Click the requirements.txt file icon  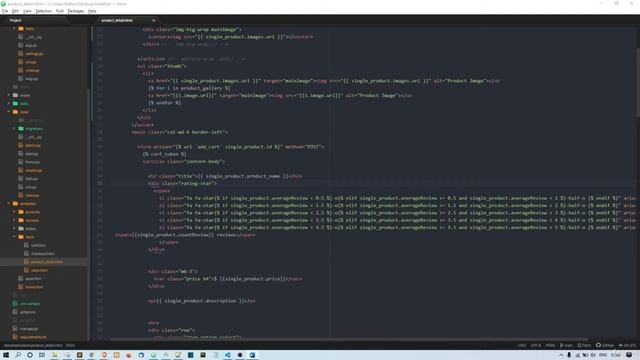[15, 337]
